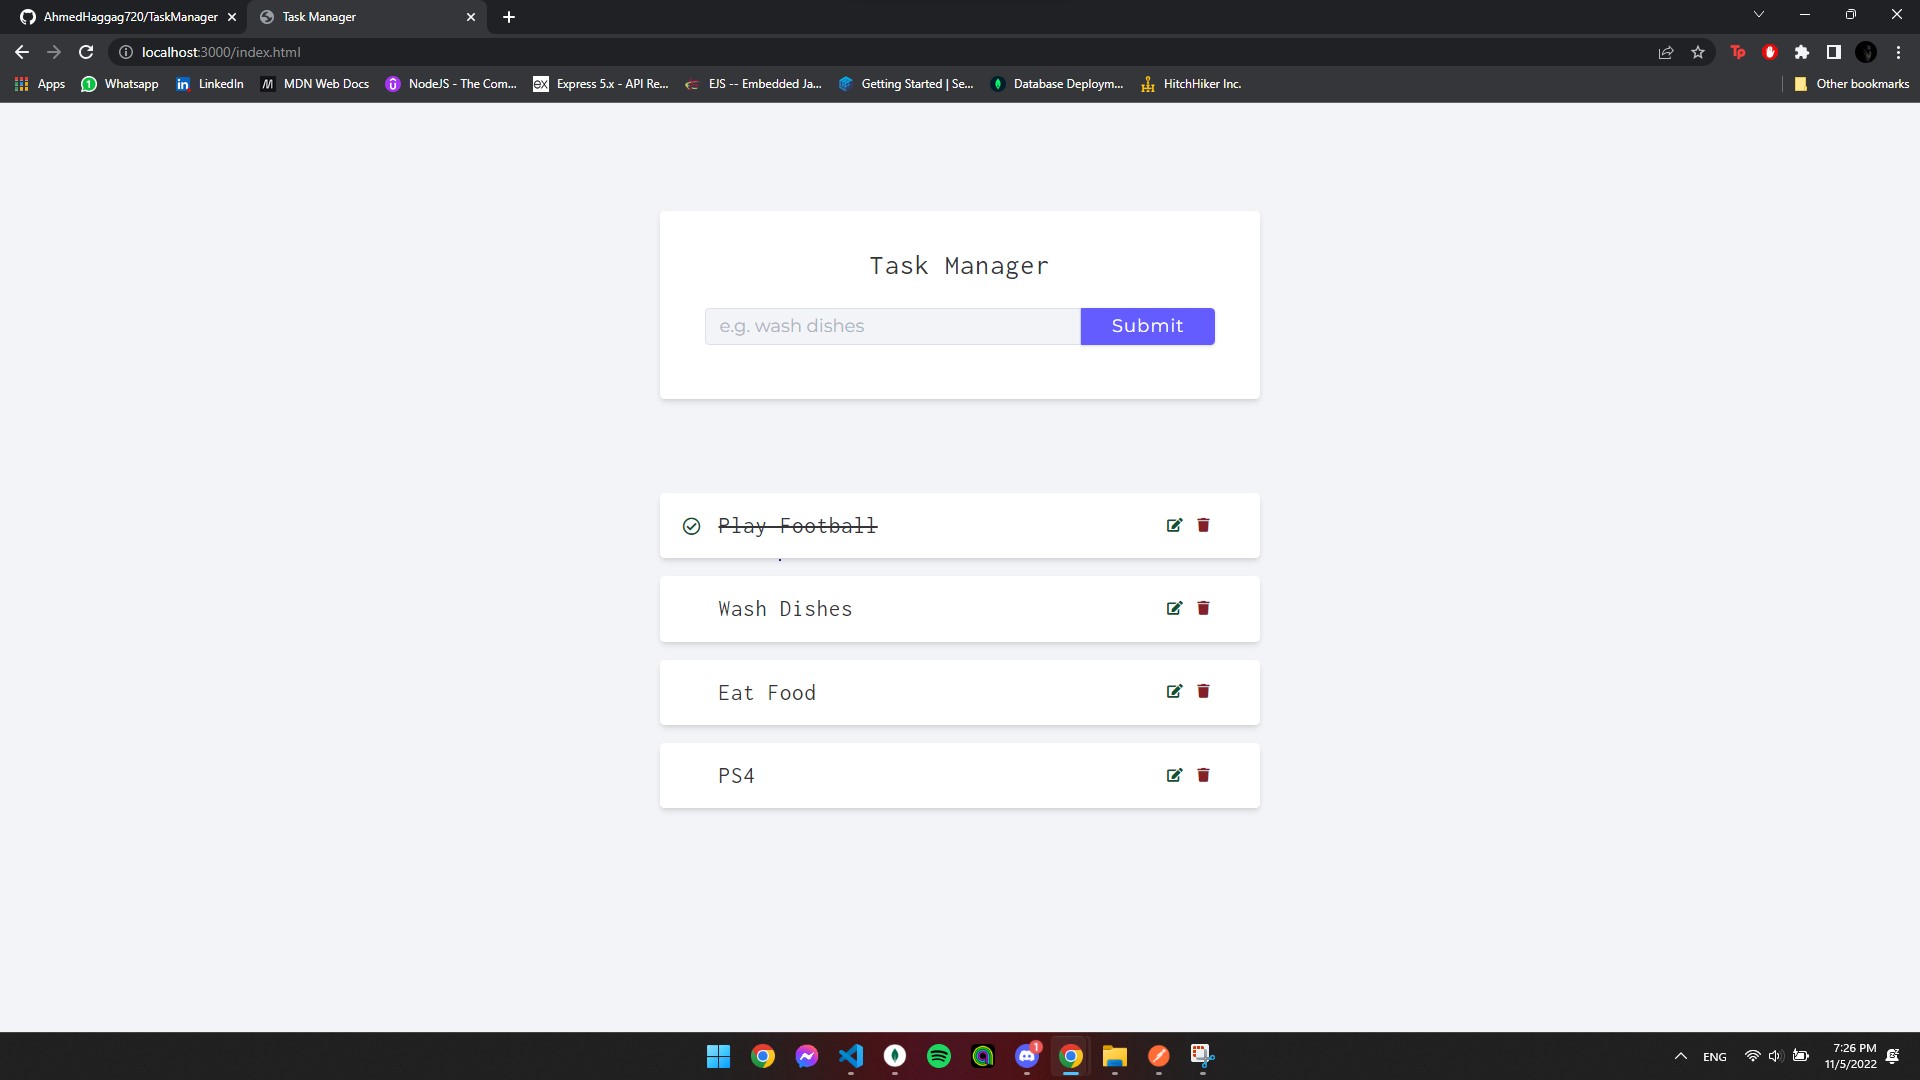Edit the Eat Food task

[1174, 691]
